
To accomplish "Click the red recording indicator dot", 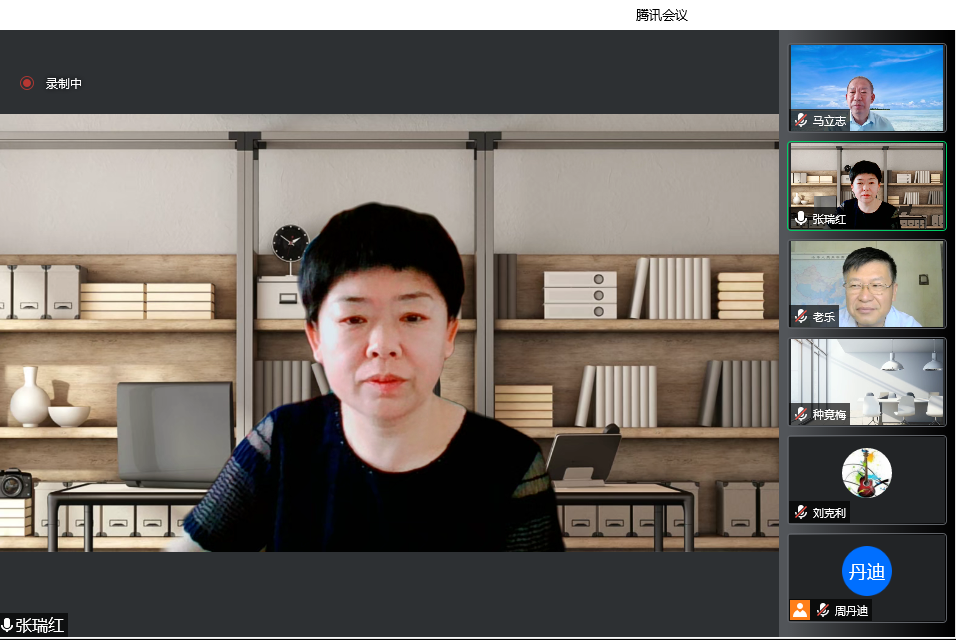I will 27,83.
